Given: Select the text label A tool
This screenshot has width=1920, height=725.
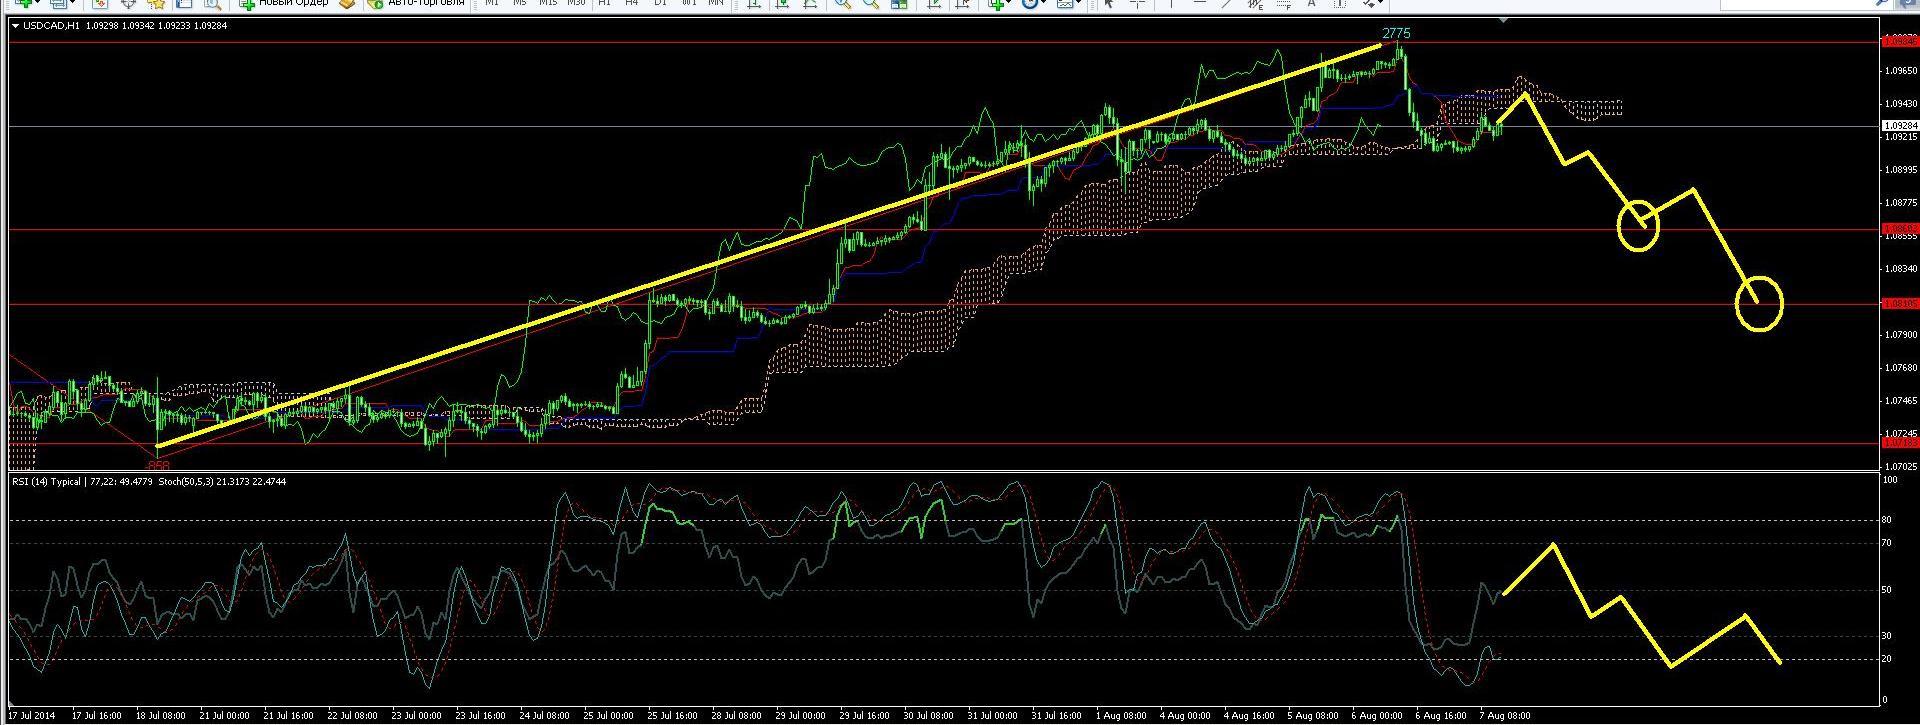Looking at the screenshot, I should click(1311, 4).
